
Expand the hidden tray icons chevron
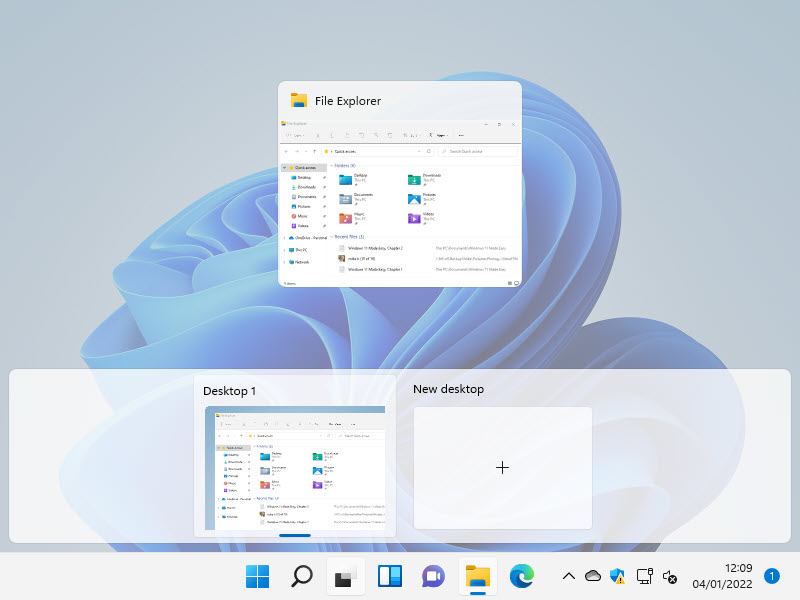569,577
